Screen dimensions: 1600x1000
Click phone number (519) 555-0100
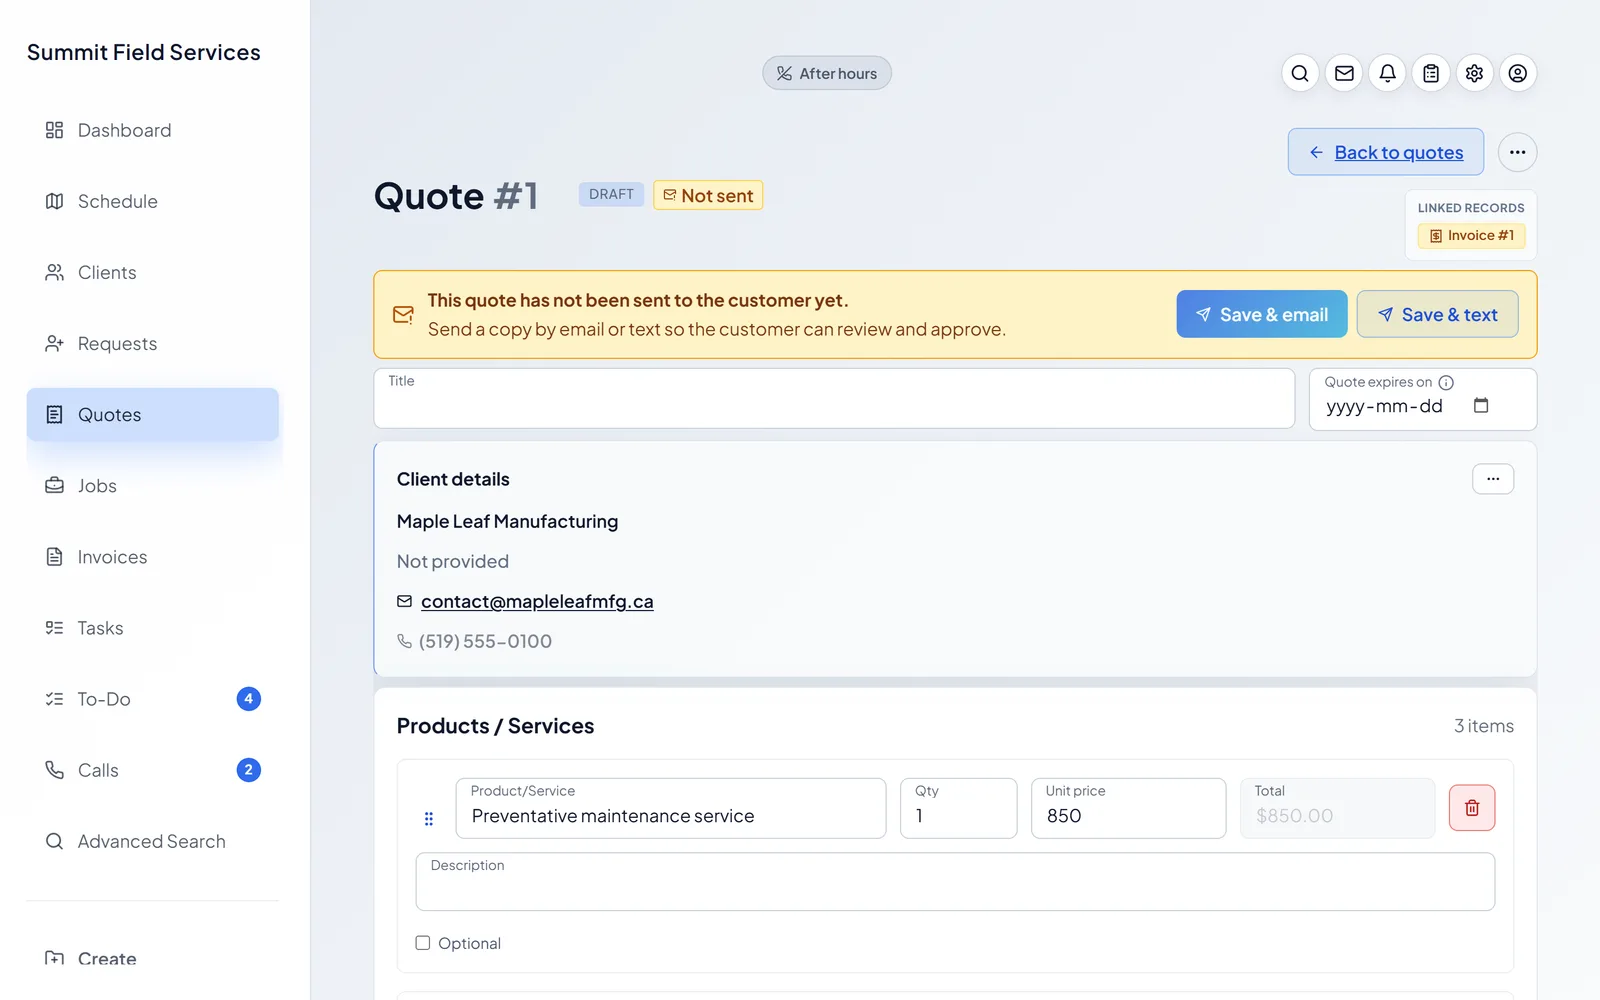[485, 641]
